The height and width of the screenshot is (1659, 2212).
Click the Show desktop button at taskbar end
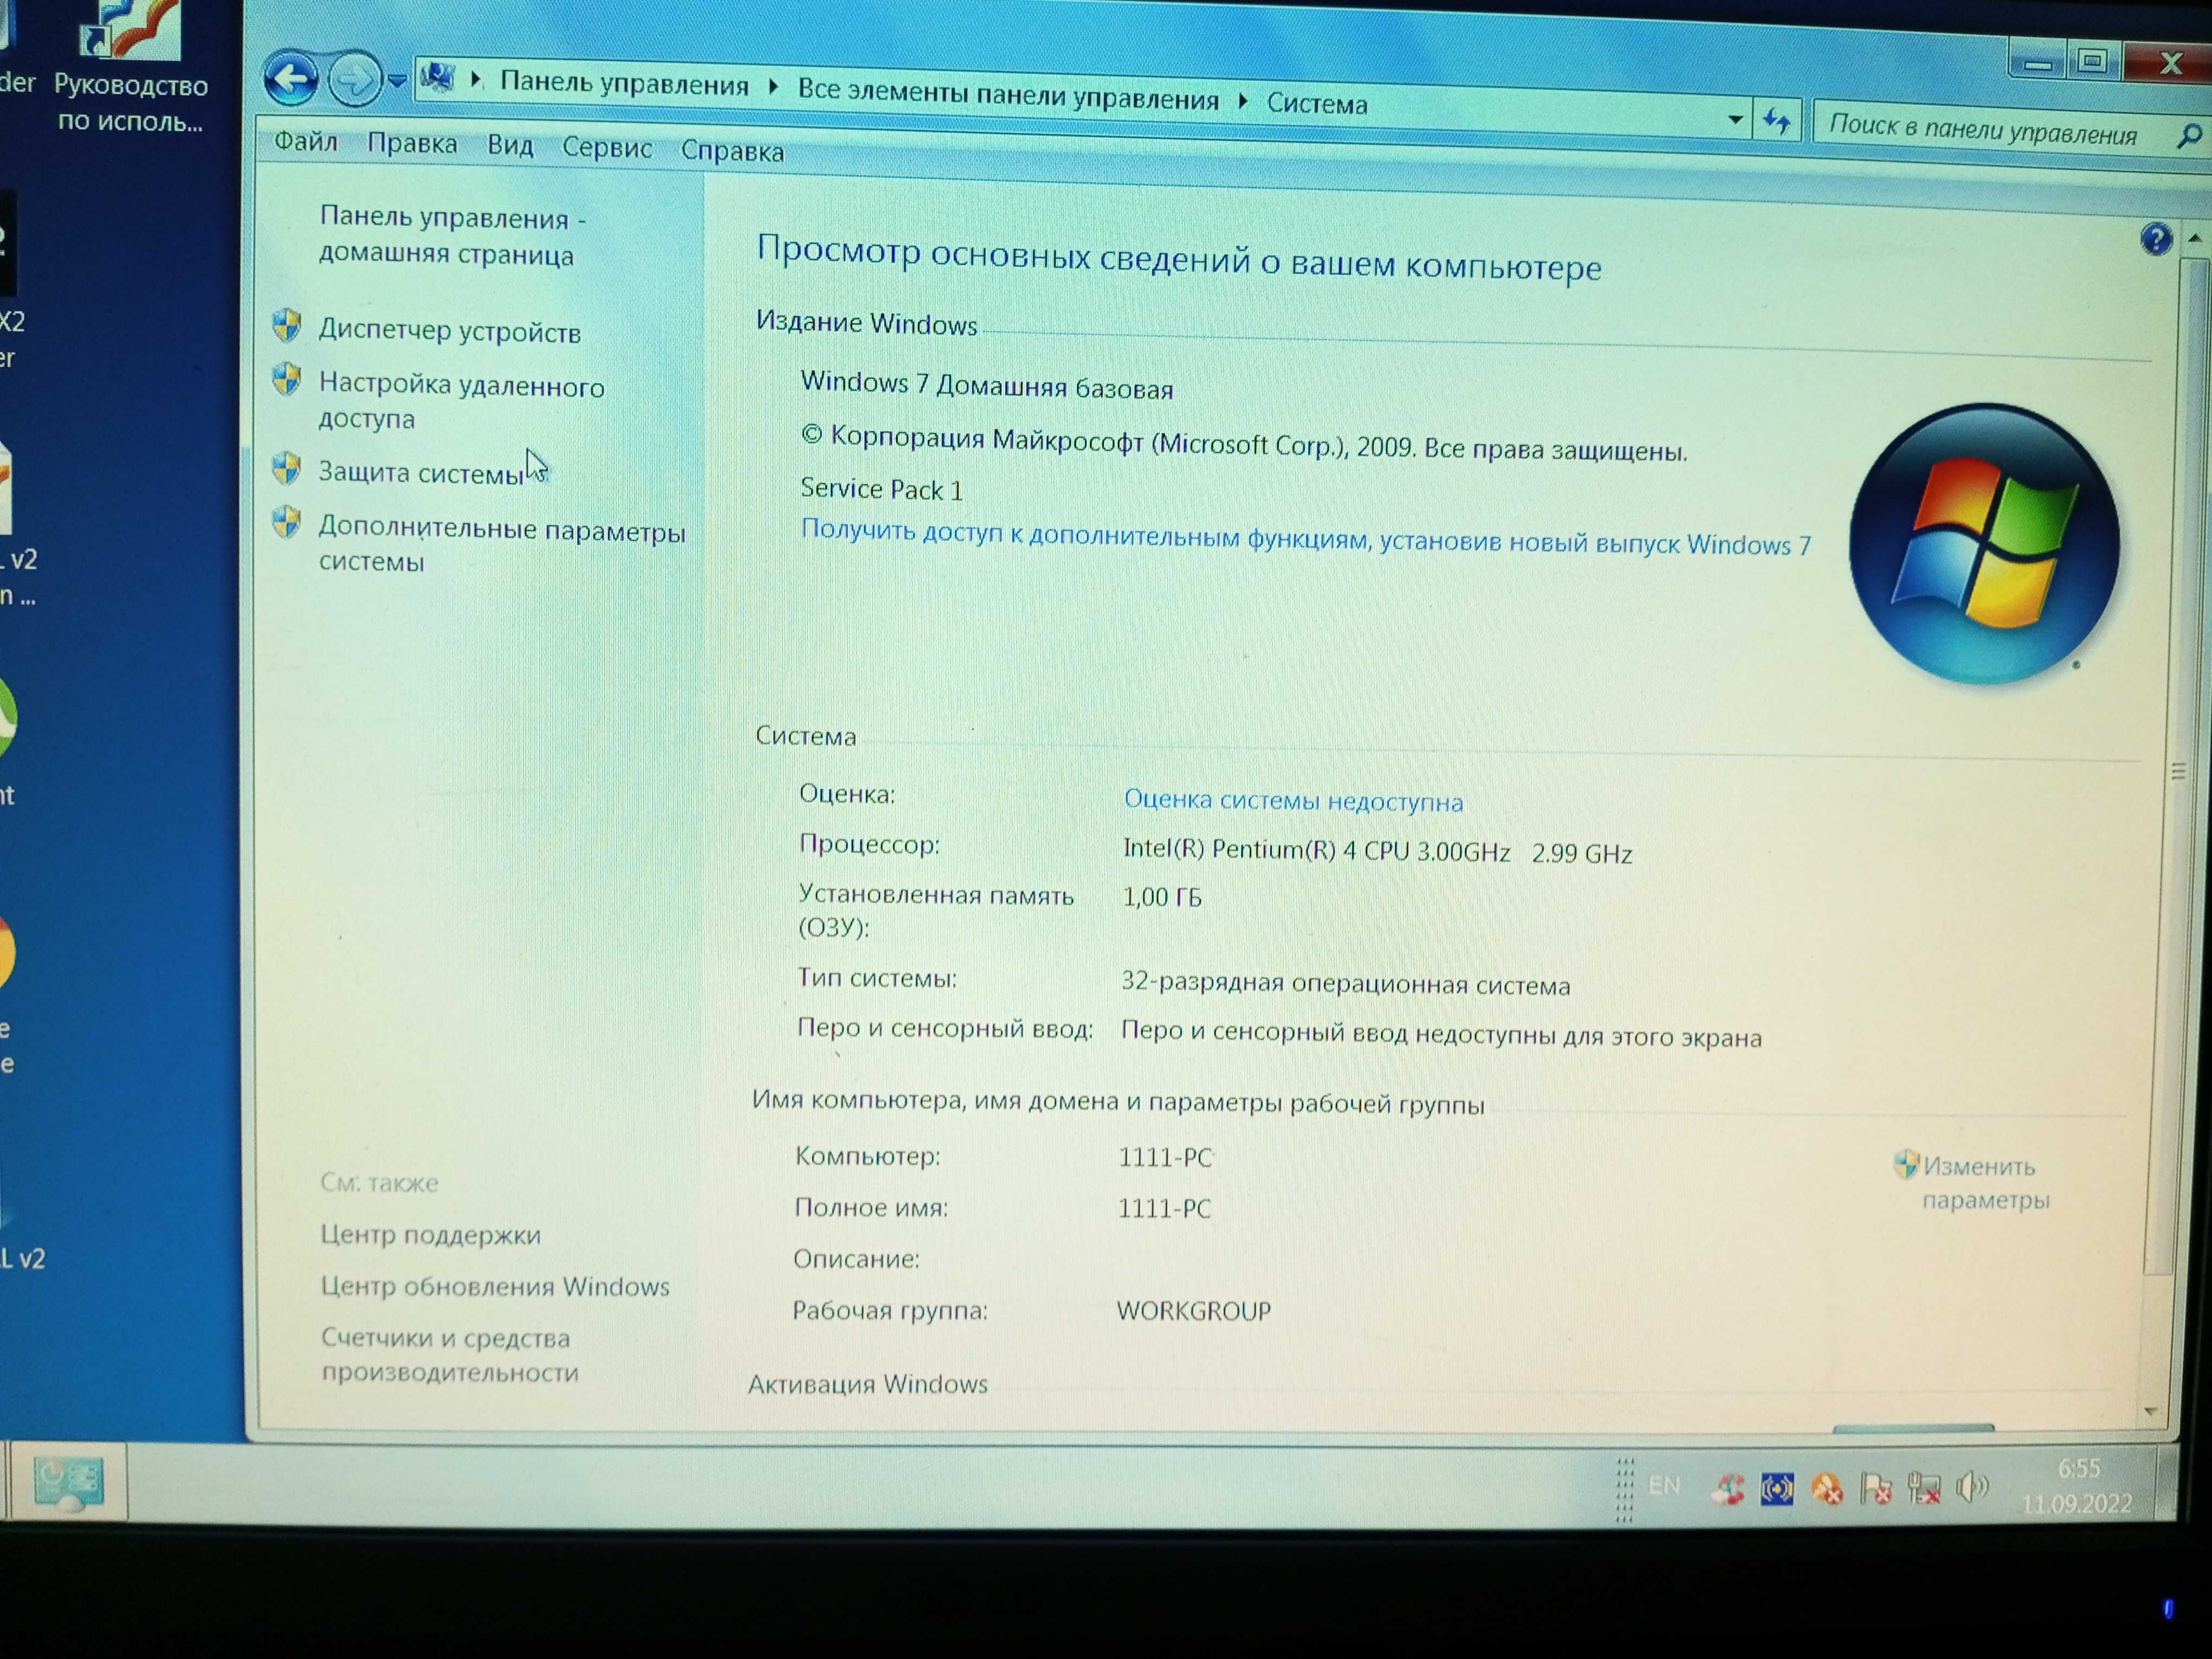point(2166,1485)
